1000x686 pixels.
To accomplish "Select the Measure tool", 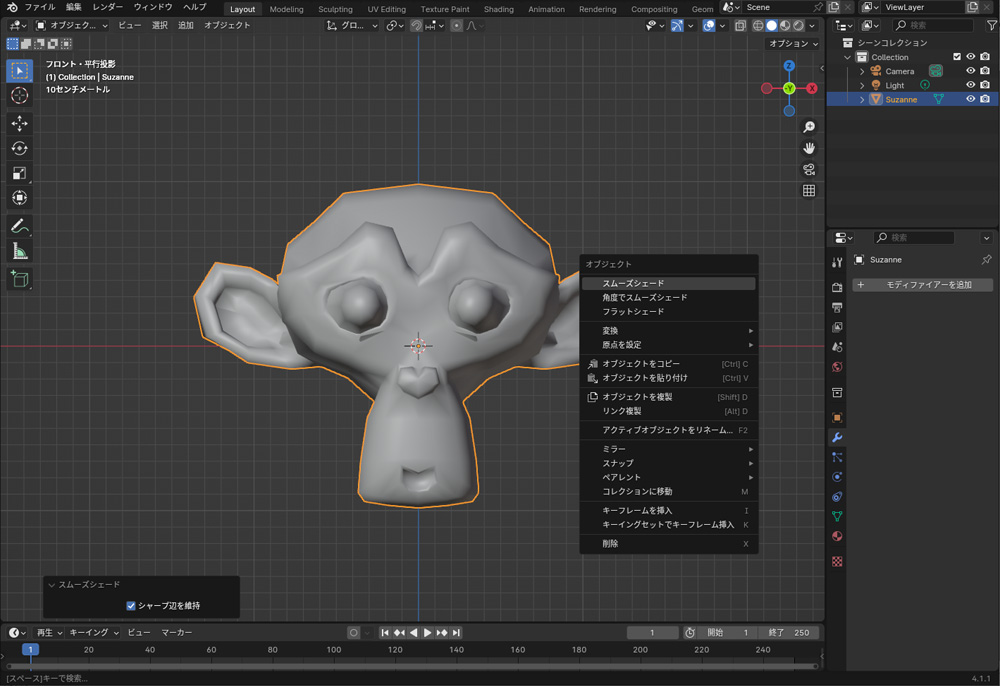I will click(19, 251).
